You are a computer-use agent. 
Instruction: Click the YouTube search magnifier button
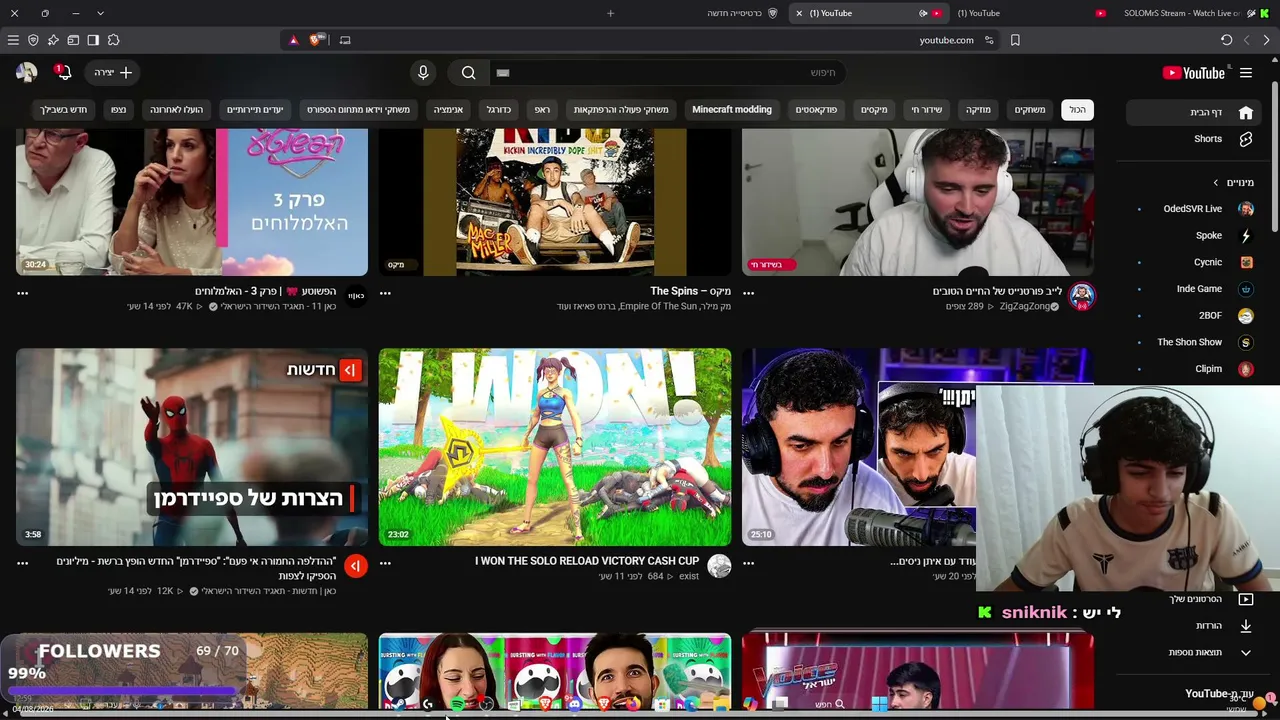click(468, 73)
